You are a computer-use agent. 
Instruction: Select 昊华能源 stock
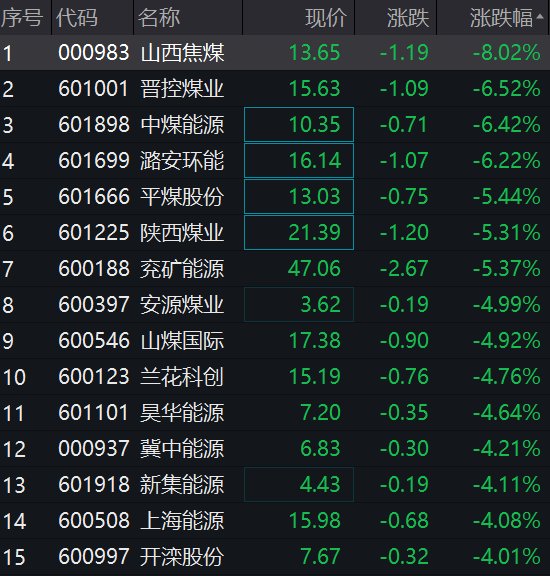(182, 413)
